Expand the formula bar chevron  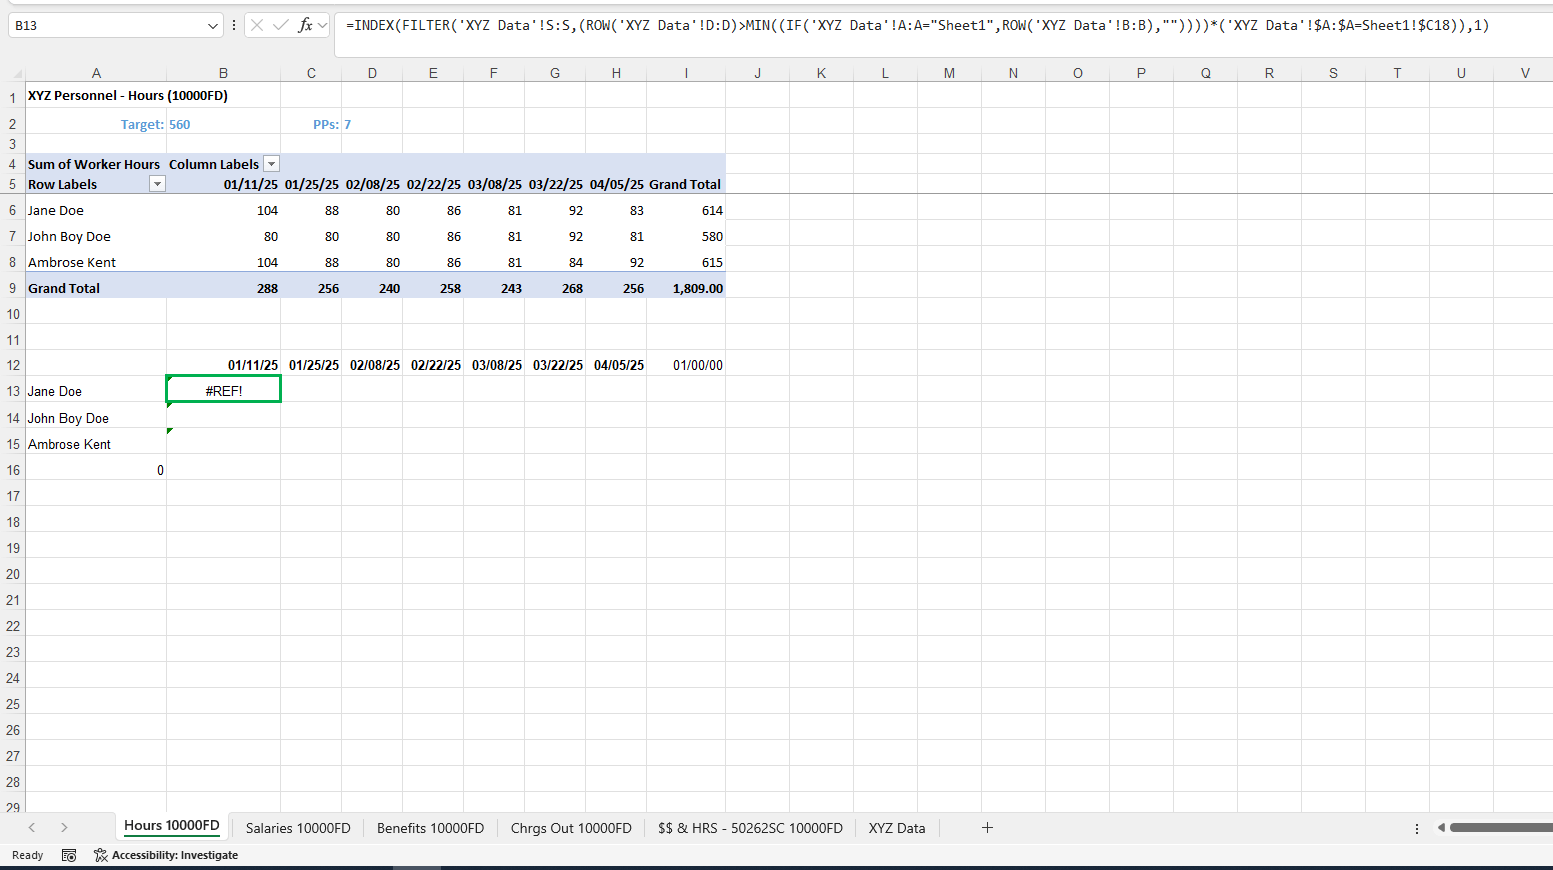coord(322,25)
